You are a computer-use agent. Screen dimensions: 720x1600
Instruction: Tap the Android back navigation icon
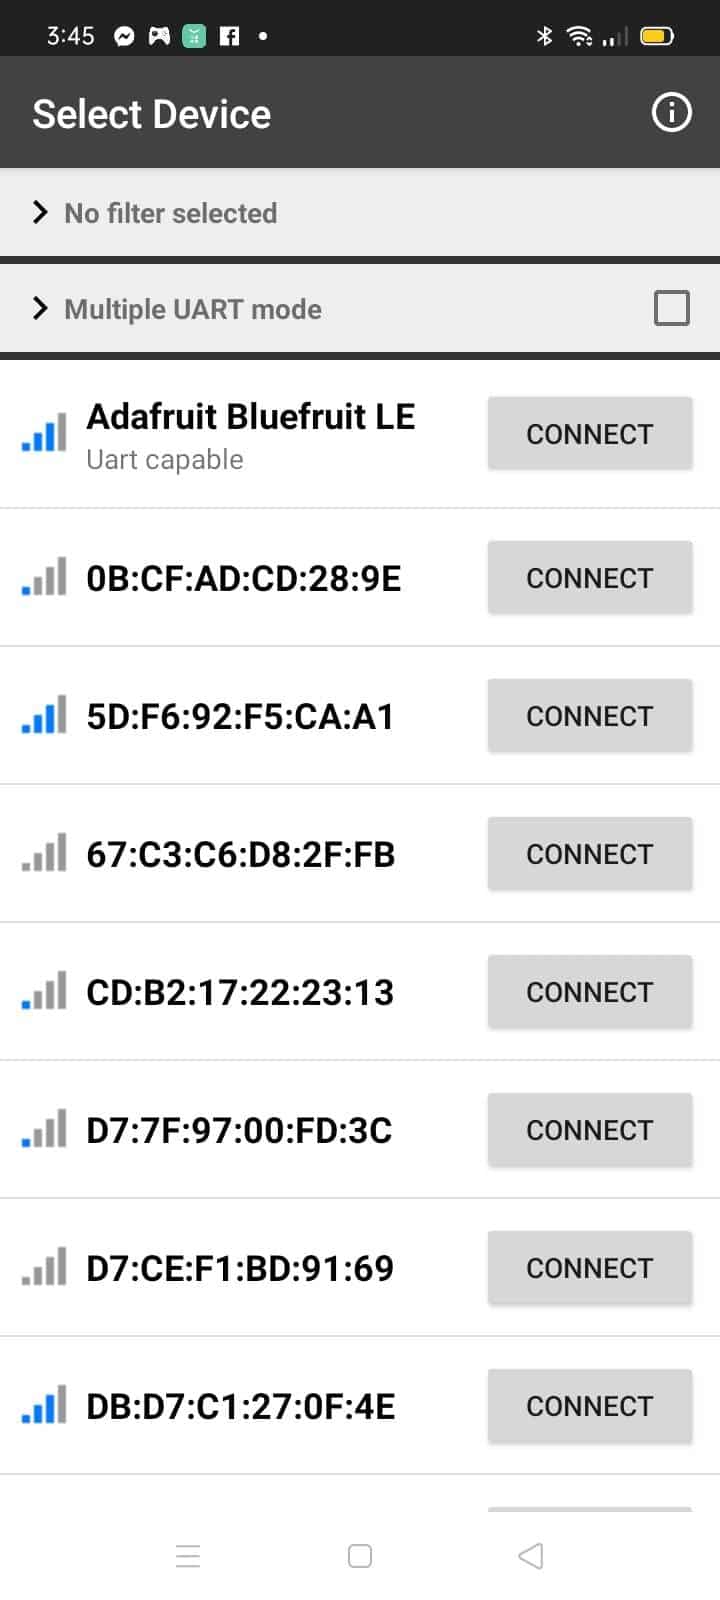click(x=531, y=1556)
